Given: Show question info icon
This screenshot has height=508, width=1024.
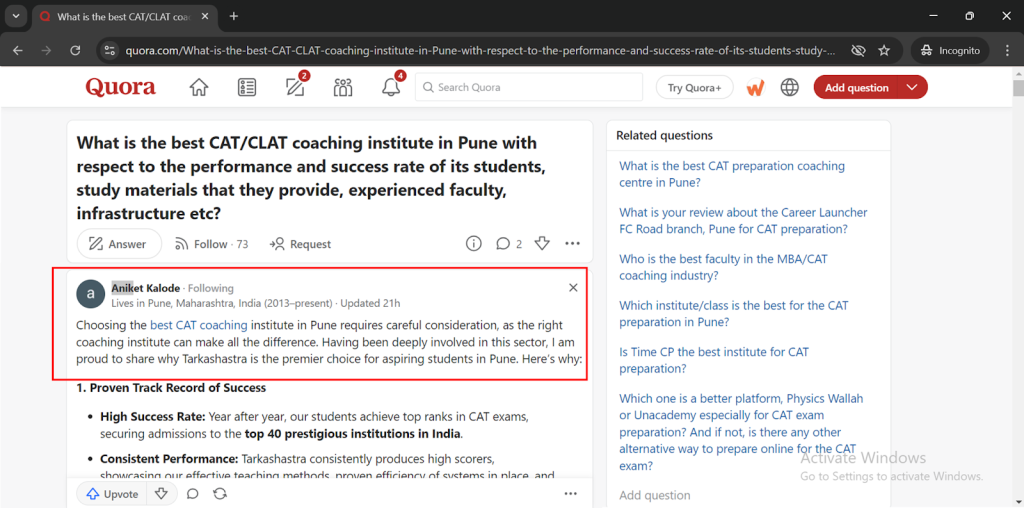Looking at the screenshot, I should [x=473, y=244].
